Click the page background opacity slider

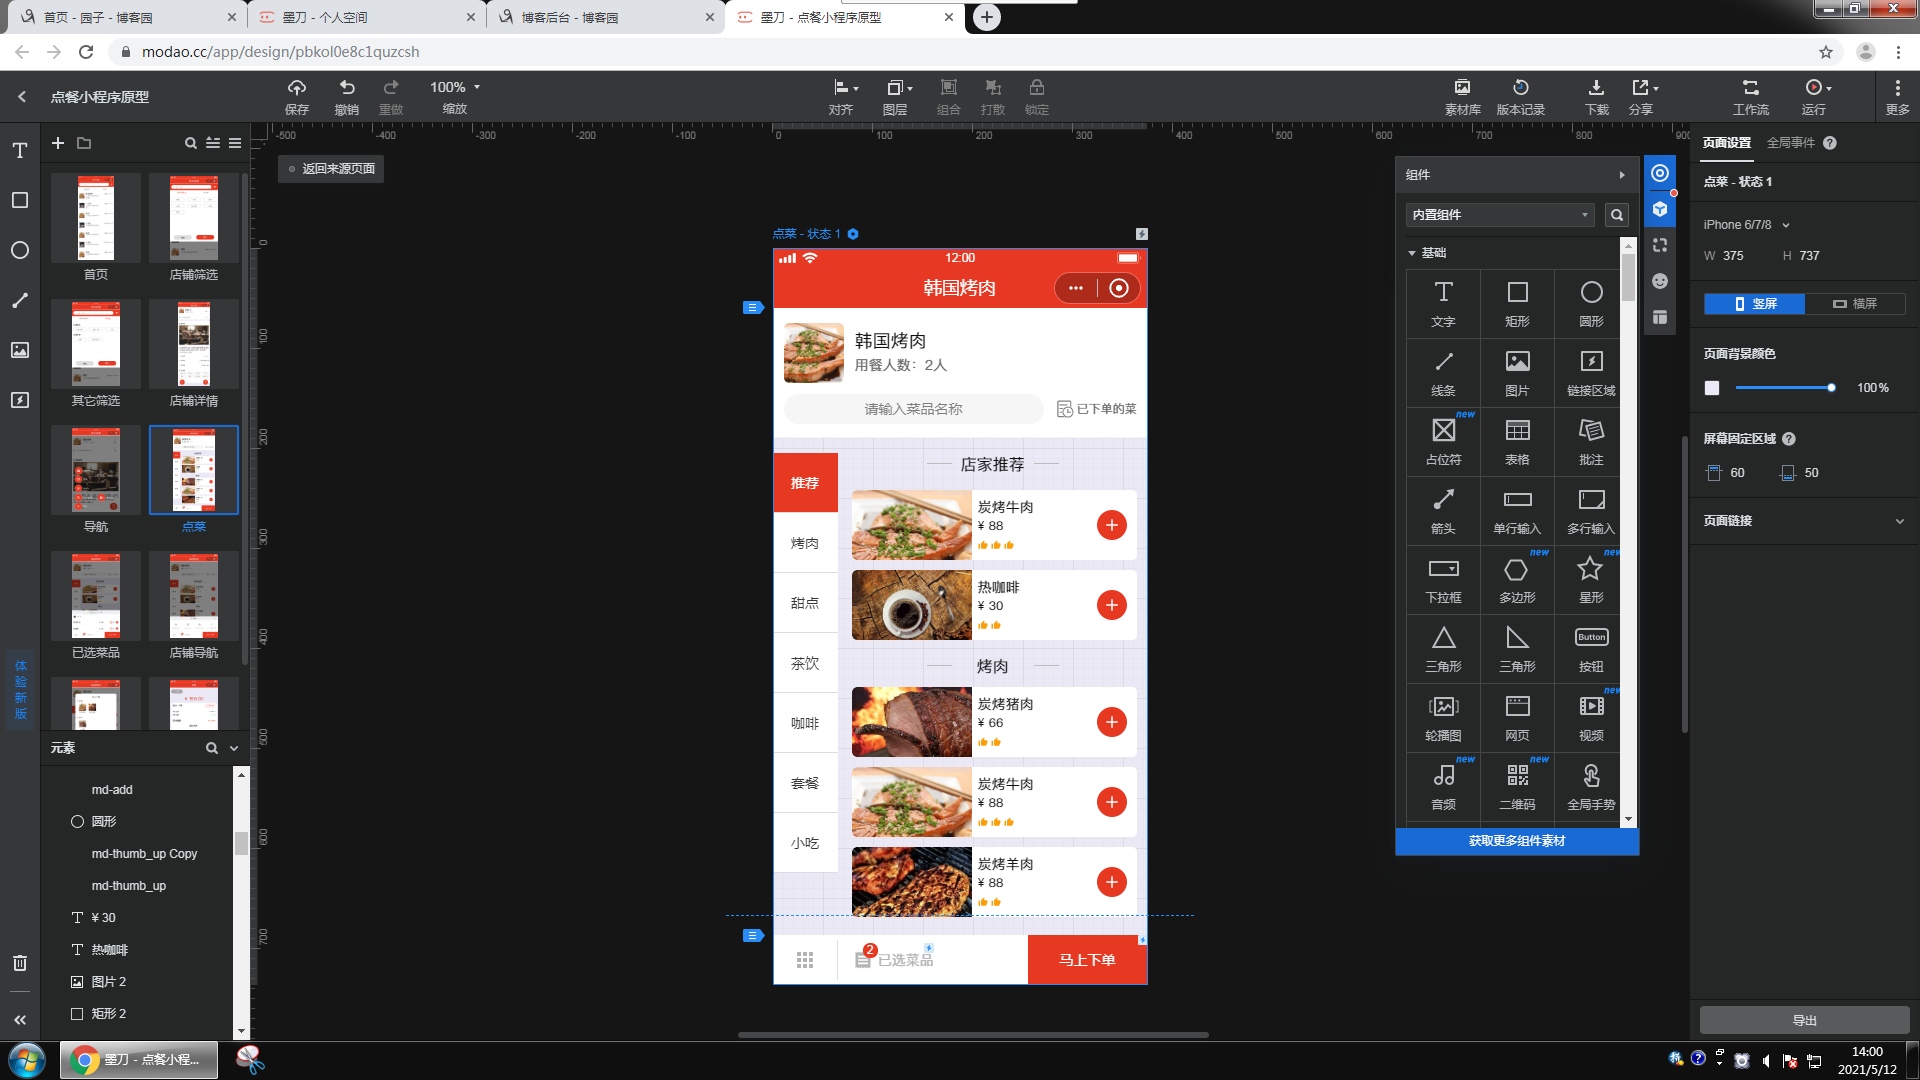click(1783, 388)
